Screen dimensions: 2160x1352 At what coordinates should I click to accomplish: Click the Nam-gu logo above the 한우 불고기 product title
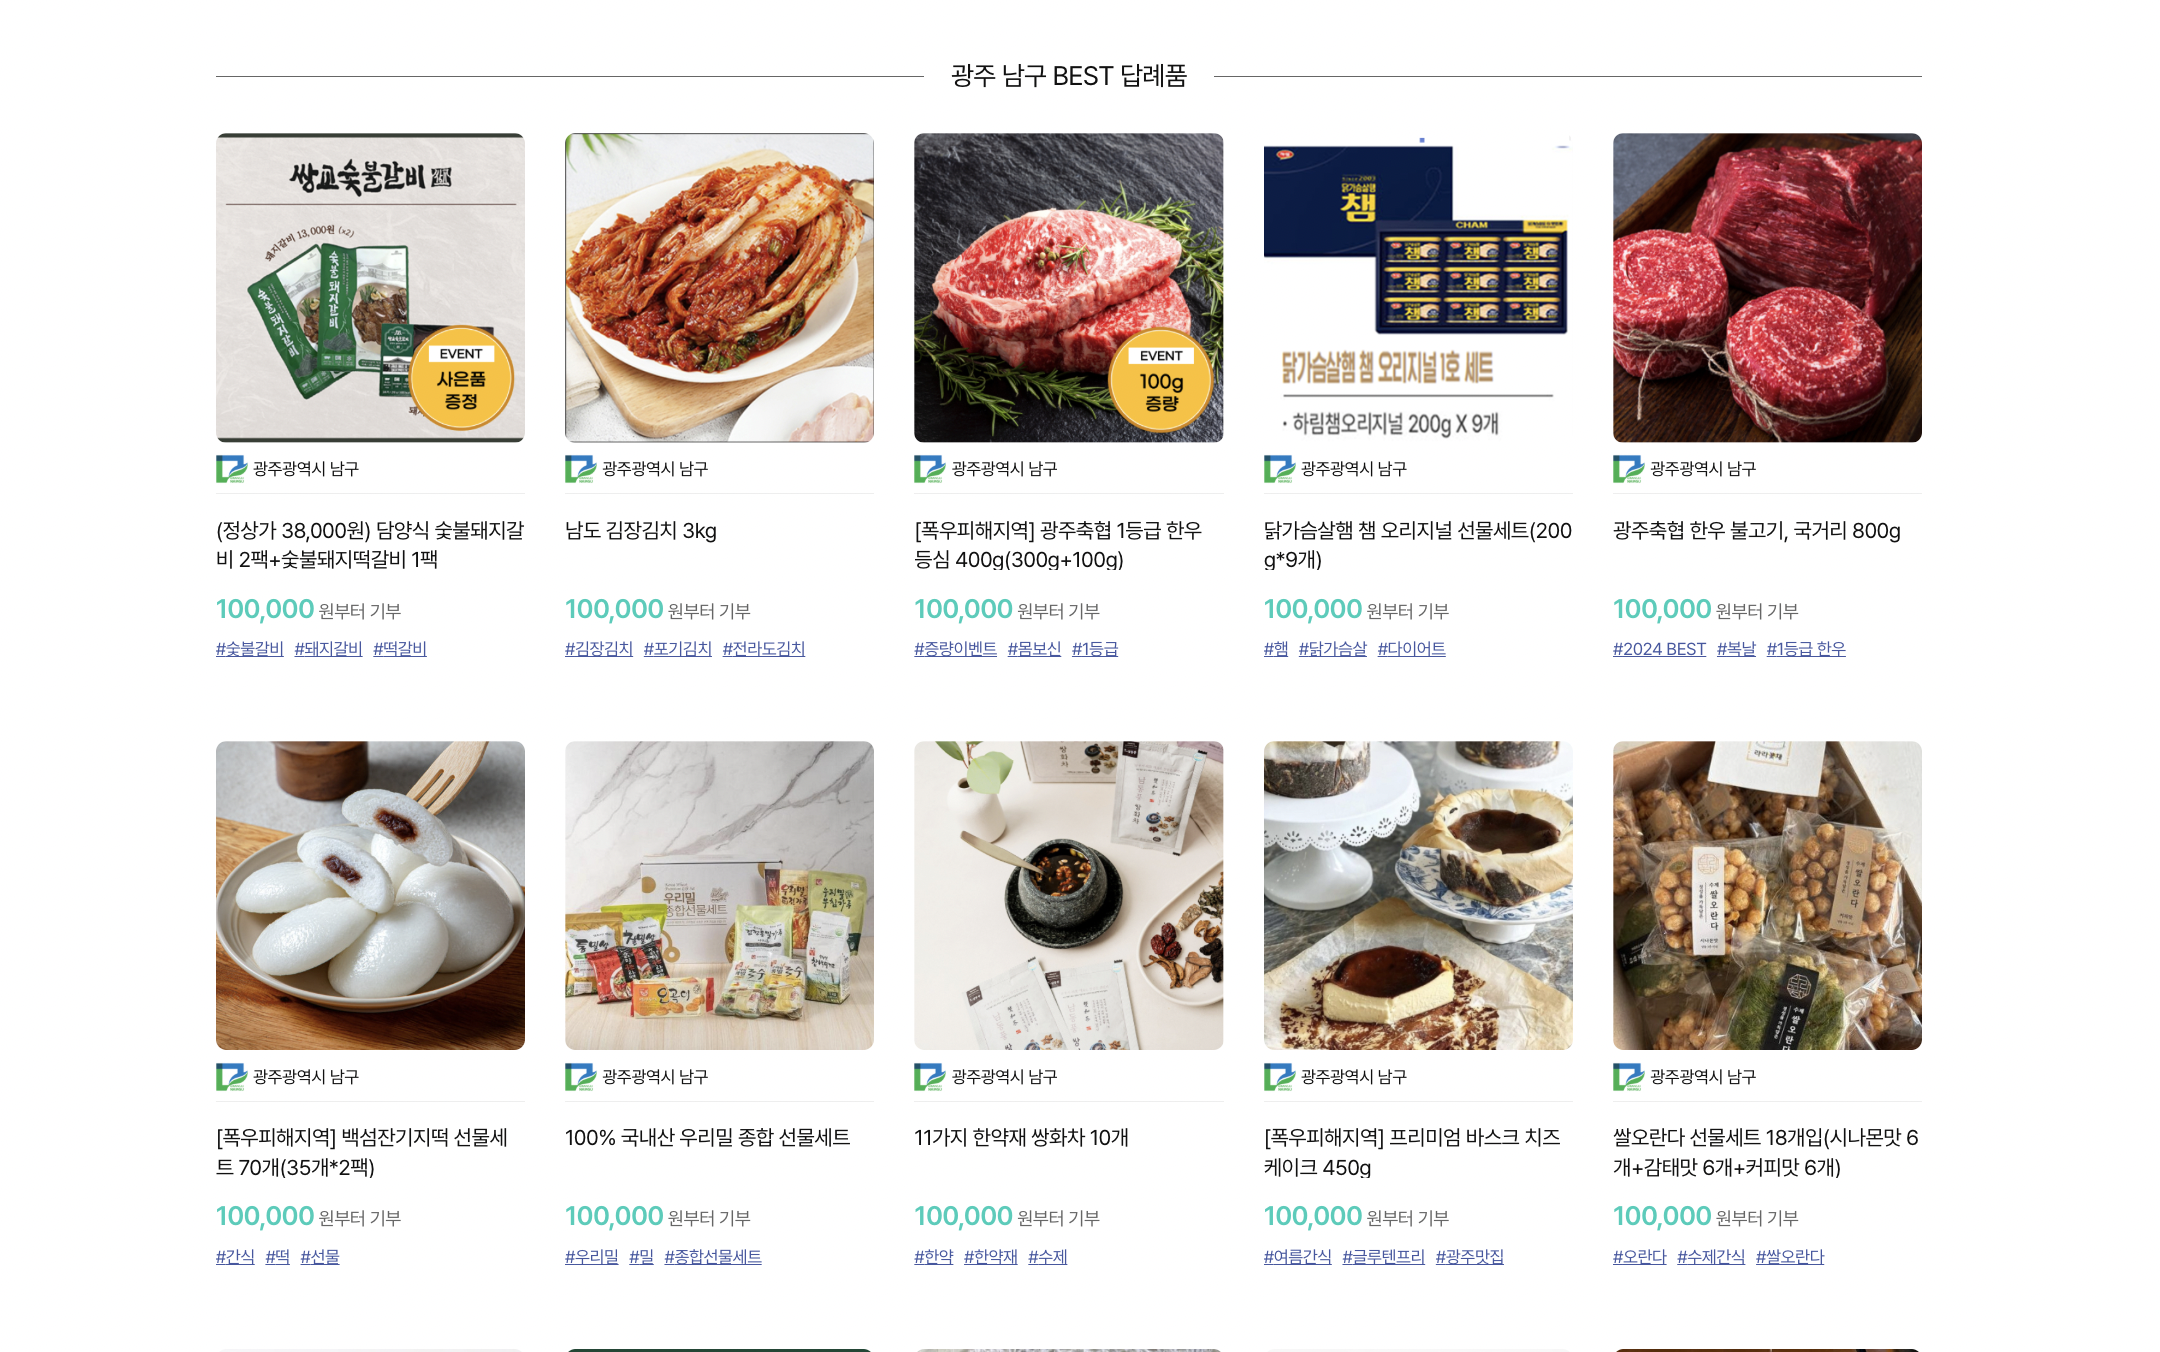[1628, 469]
